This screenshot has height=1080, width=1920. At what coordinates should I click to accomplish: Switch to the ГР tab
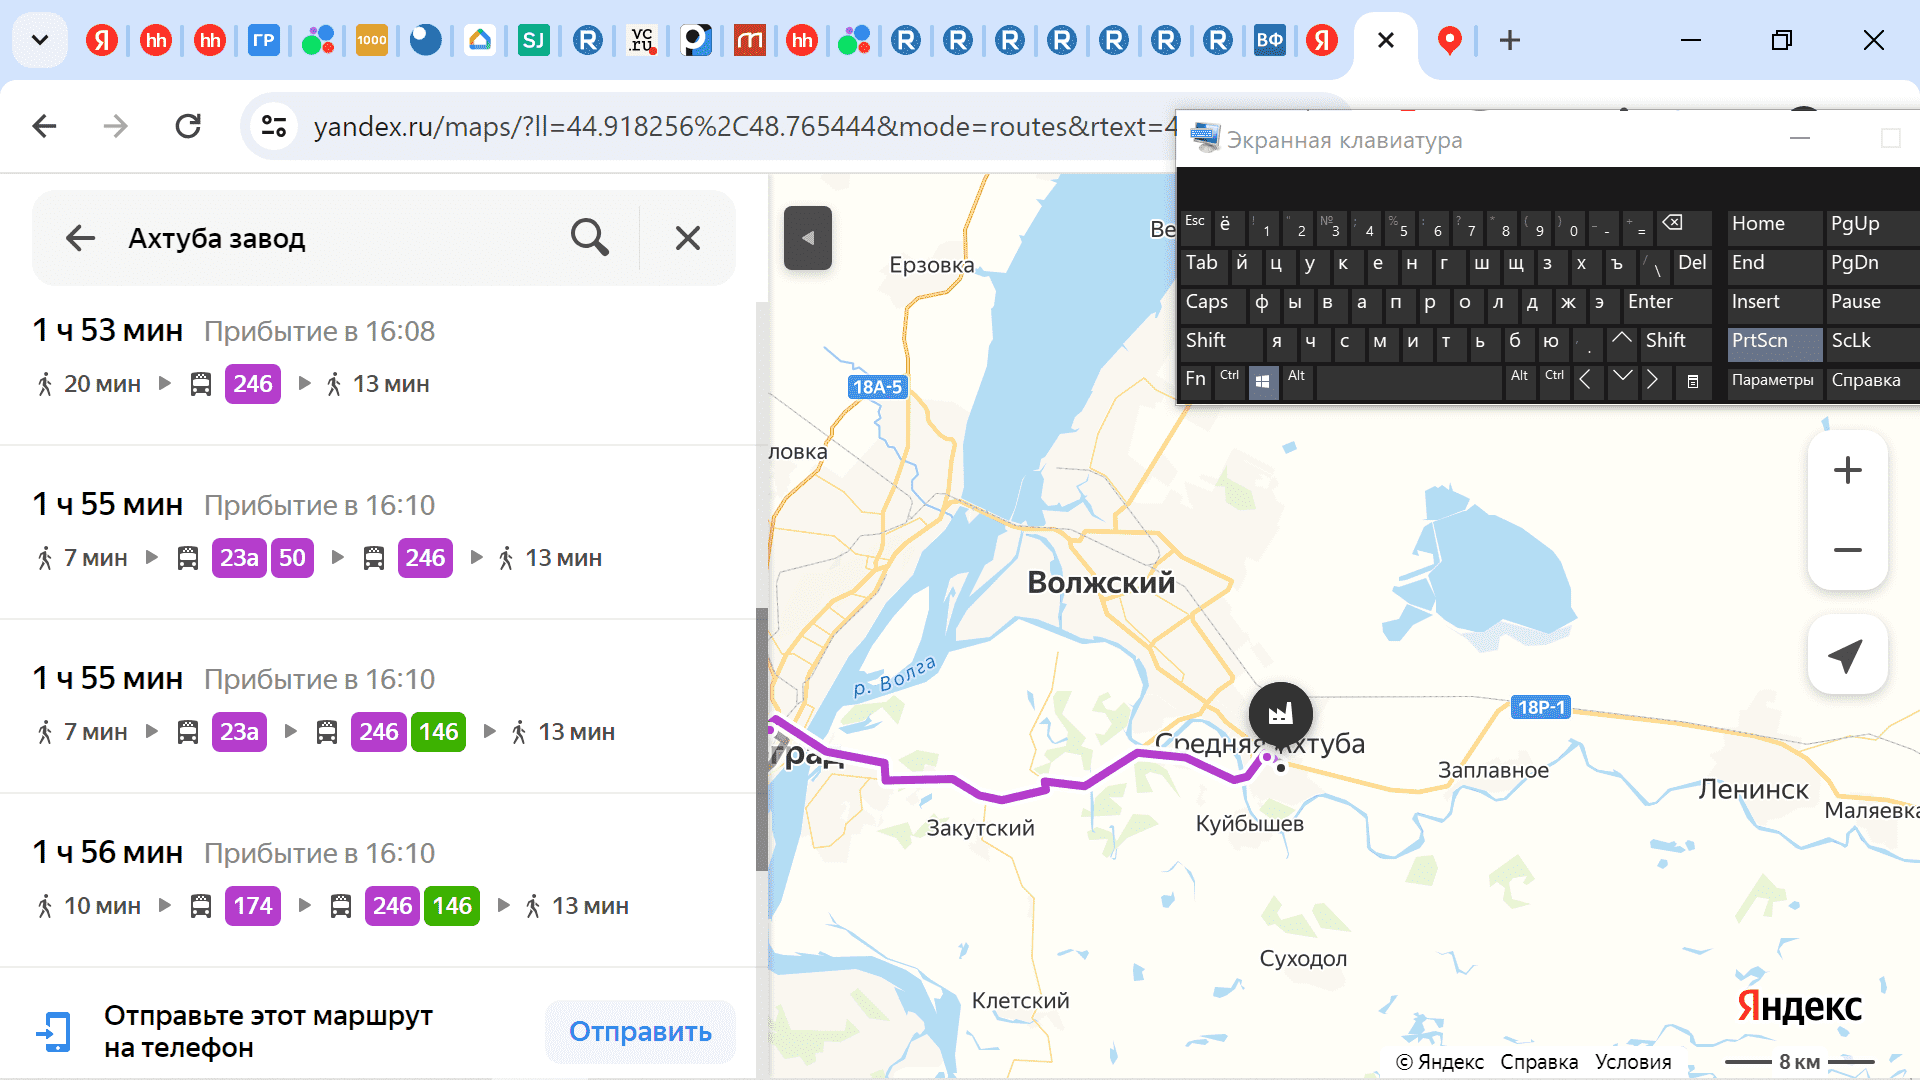click(264, 40)
